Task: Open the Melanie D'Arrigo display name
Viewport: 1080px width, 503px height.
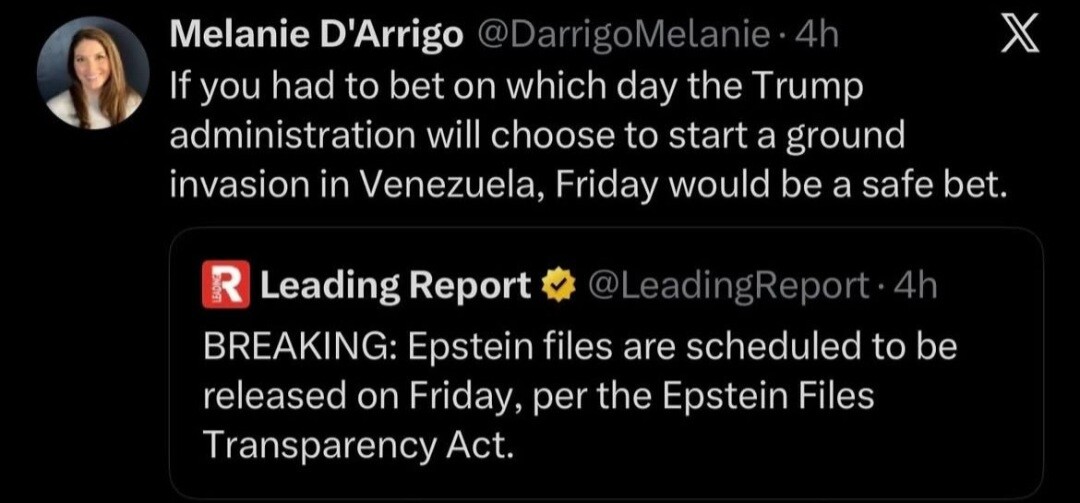Action: [x=317, y=36]
